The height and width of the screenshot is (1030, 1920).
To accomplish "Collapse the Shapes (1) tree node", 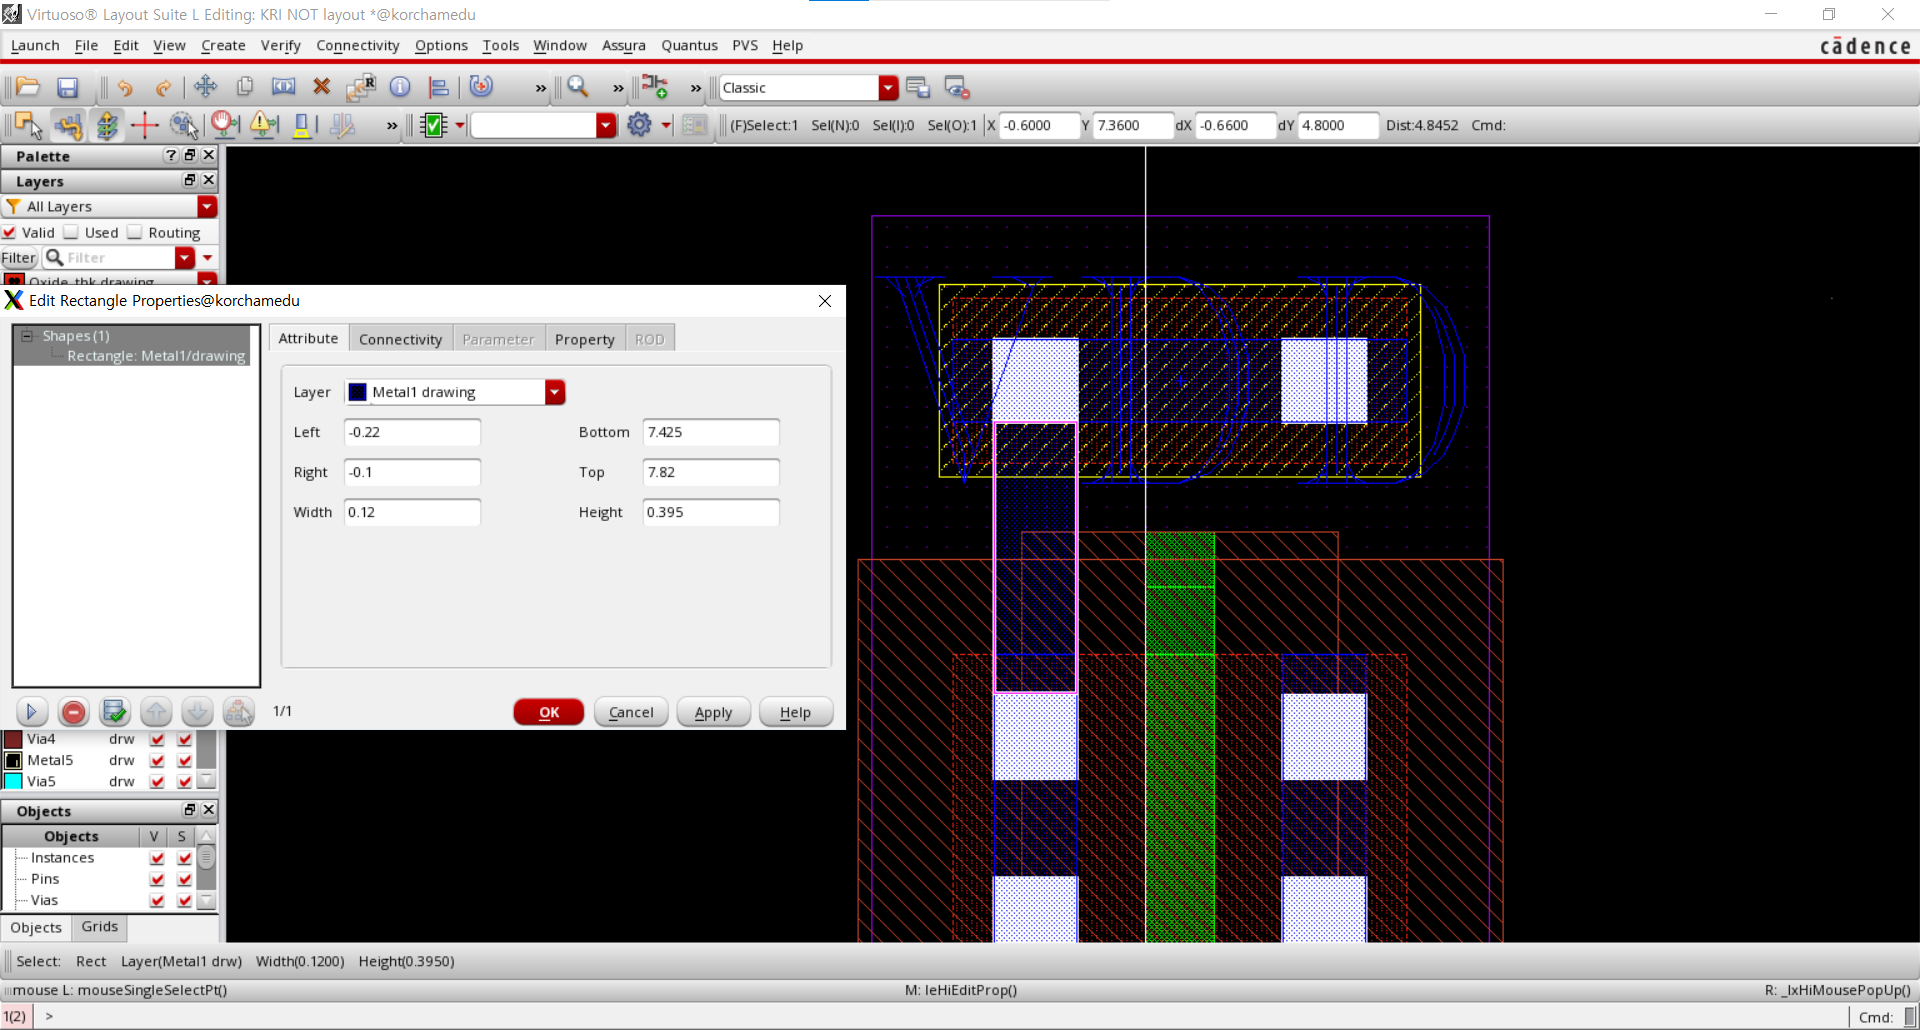I will tap(27, 336).
